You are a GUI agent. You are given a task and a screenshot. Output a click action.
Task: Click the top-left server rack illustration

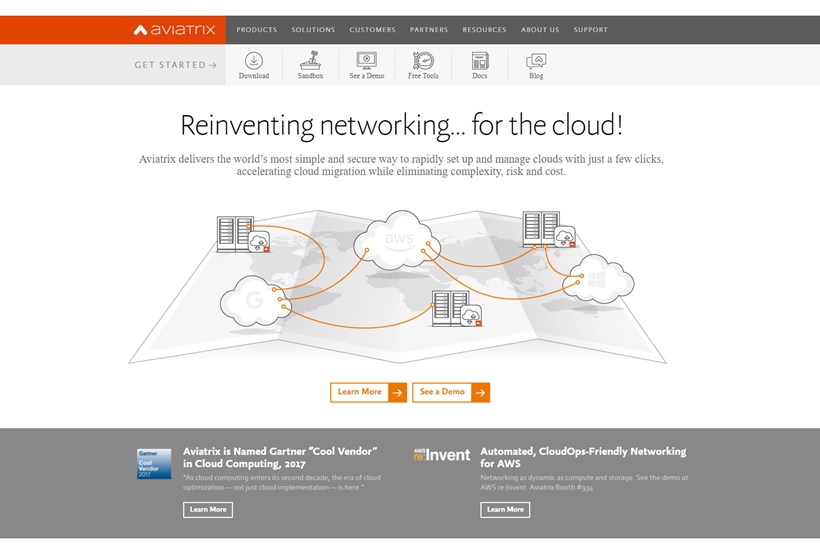(x=243, y=234)
